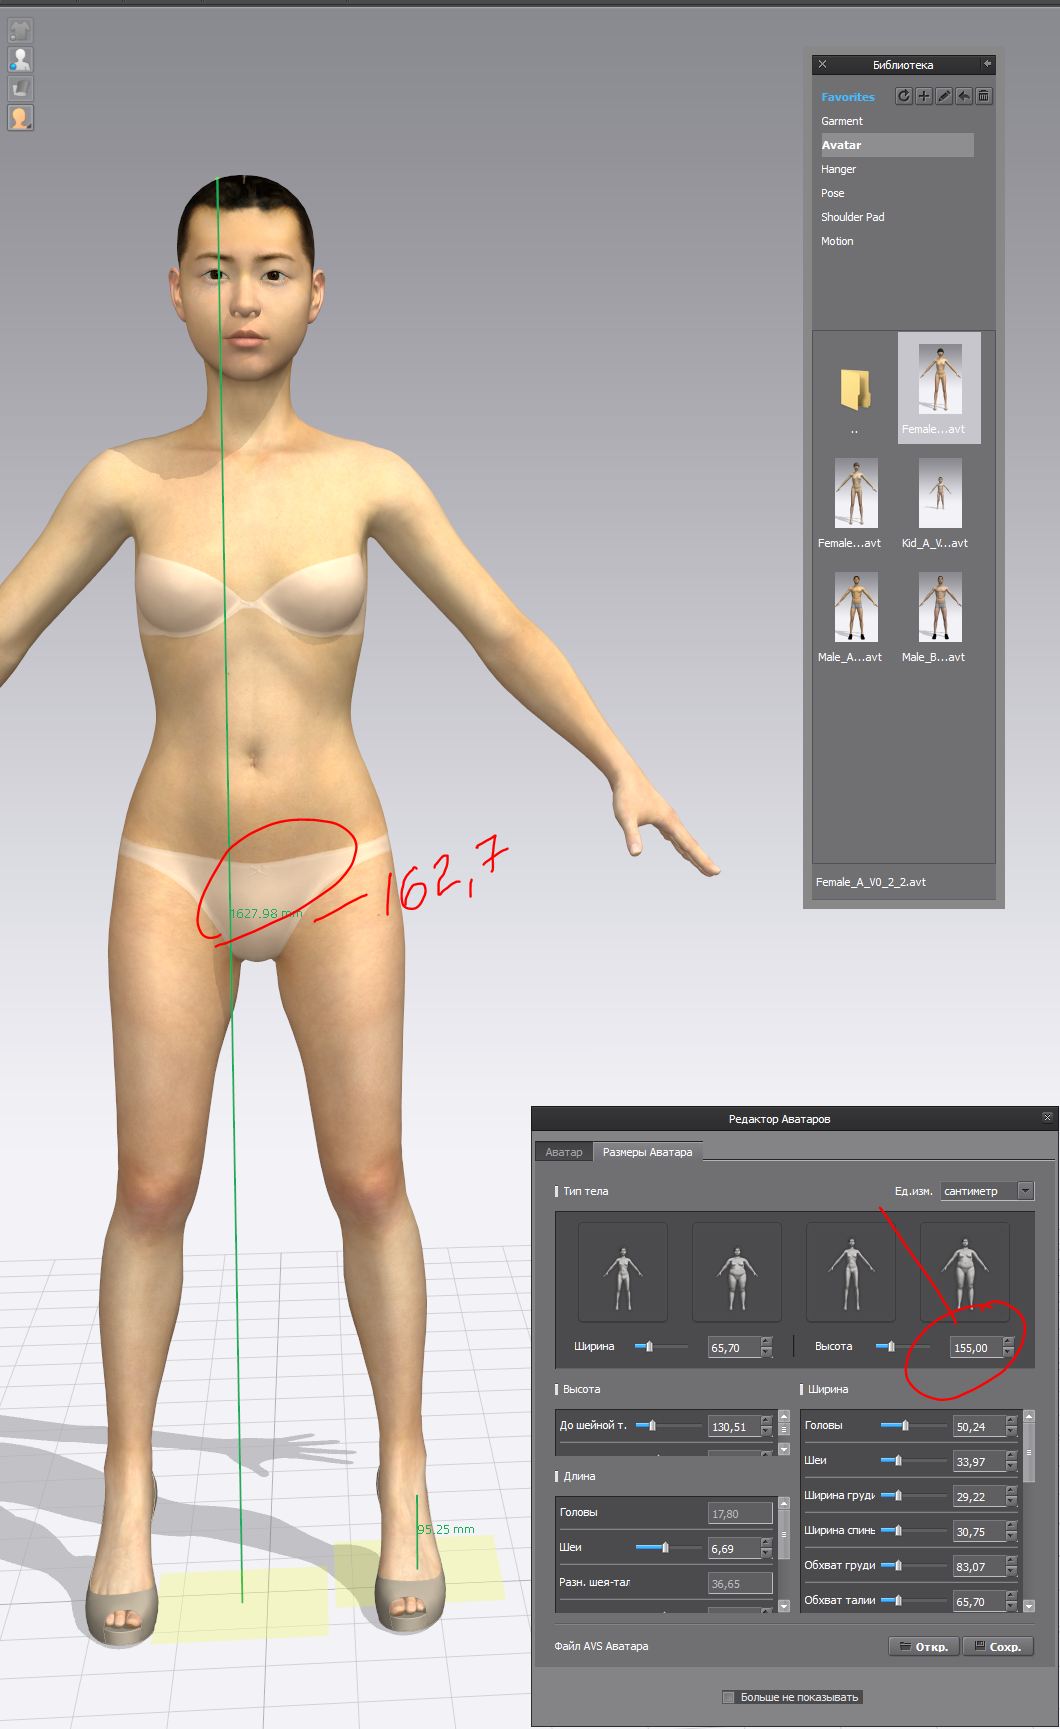
Task: Click the collapse arrow on Библиотека panel header
Action: coord(987,64)
